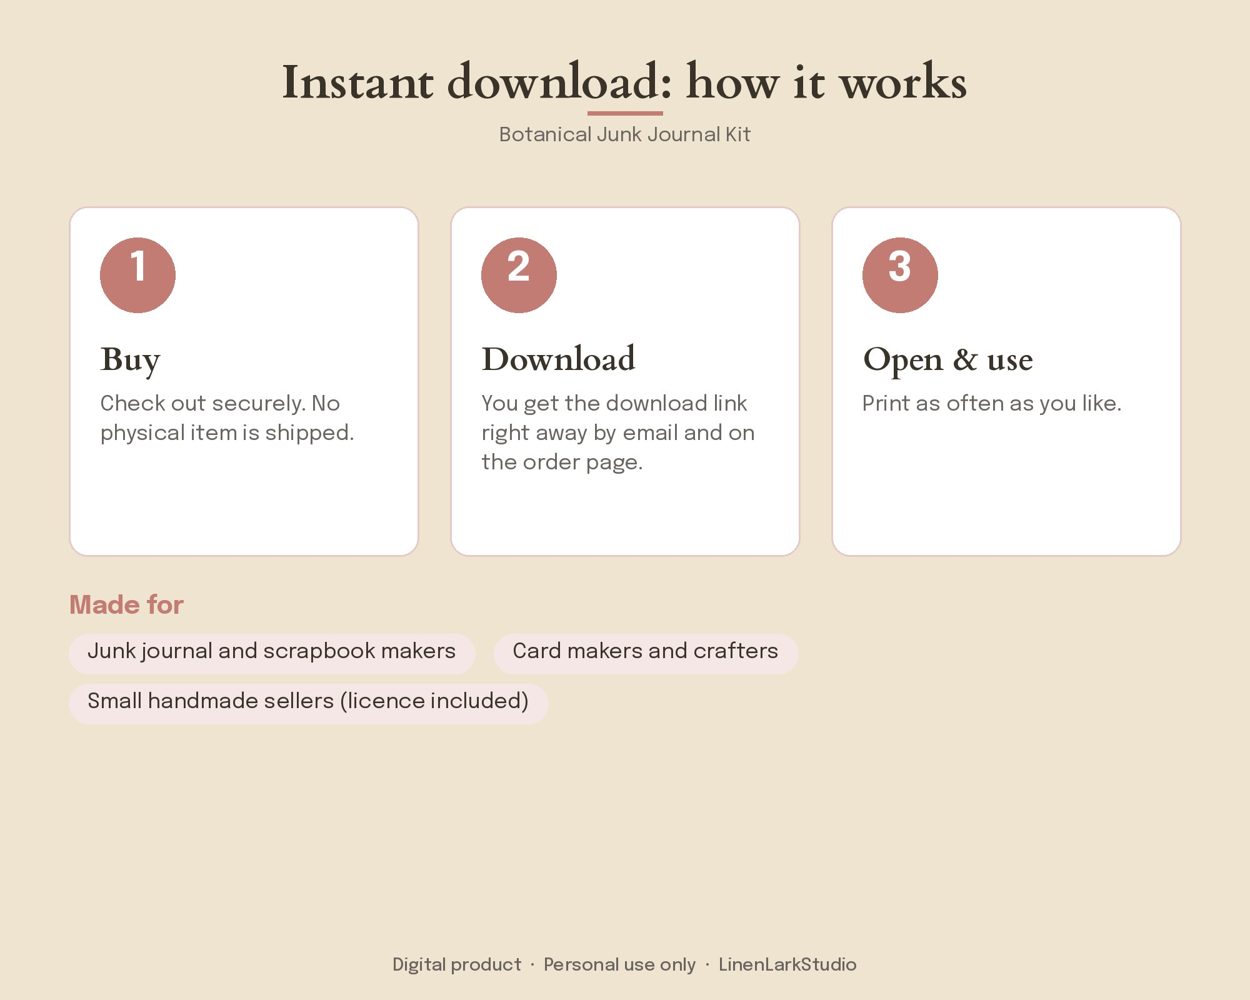Click the Personal use only footer text
Image resolution: width=1250 pixels, height=1000 pixels.
point(619,965)
